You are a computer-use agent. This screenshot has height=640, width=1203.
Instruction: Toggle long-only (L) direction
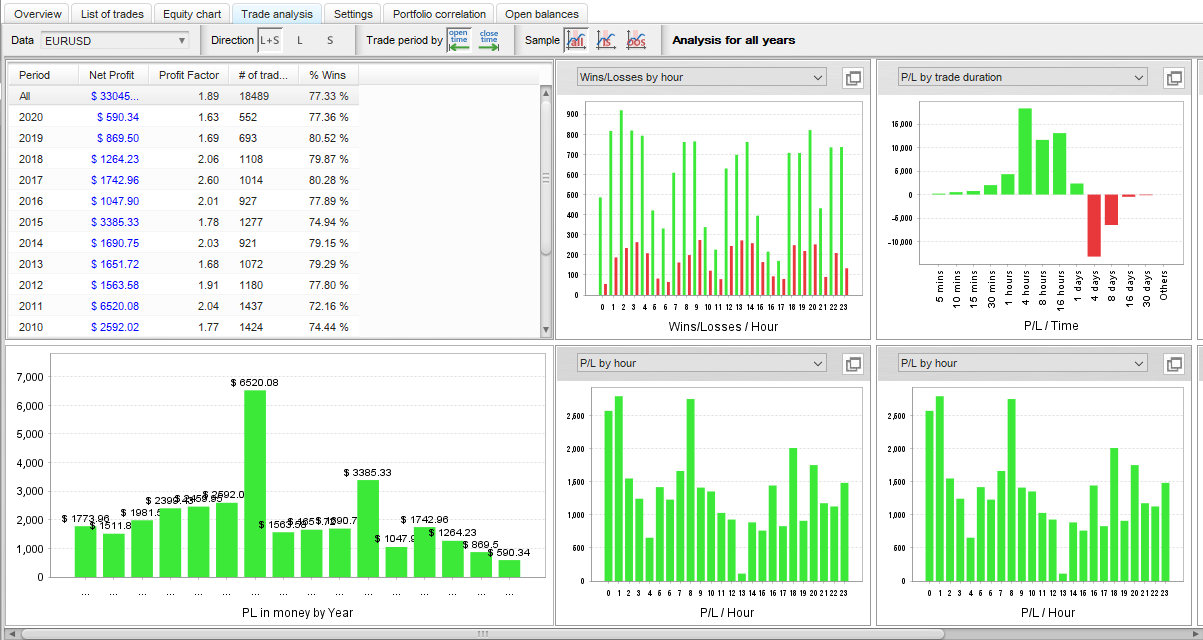(300, 40)
